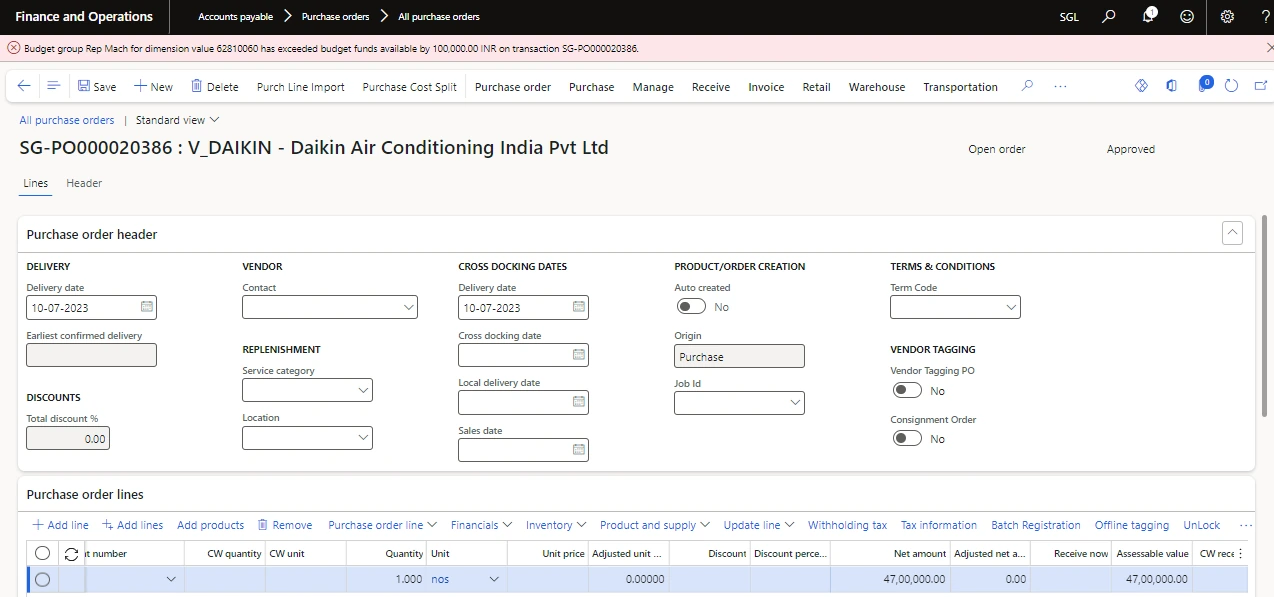The width and height of the screenshot is (1274, 597).
Task: Click the budget error status icon
Action: 14,48
